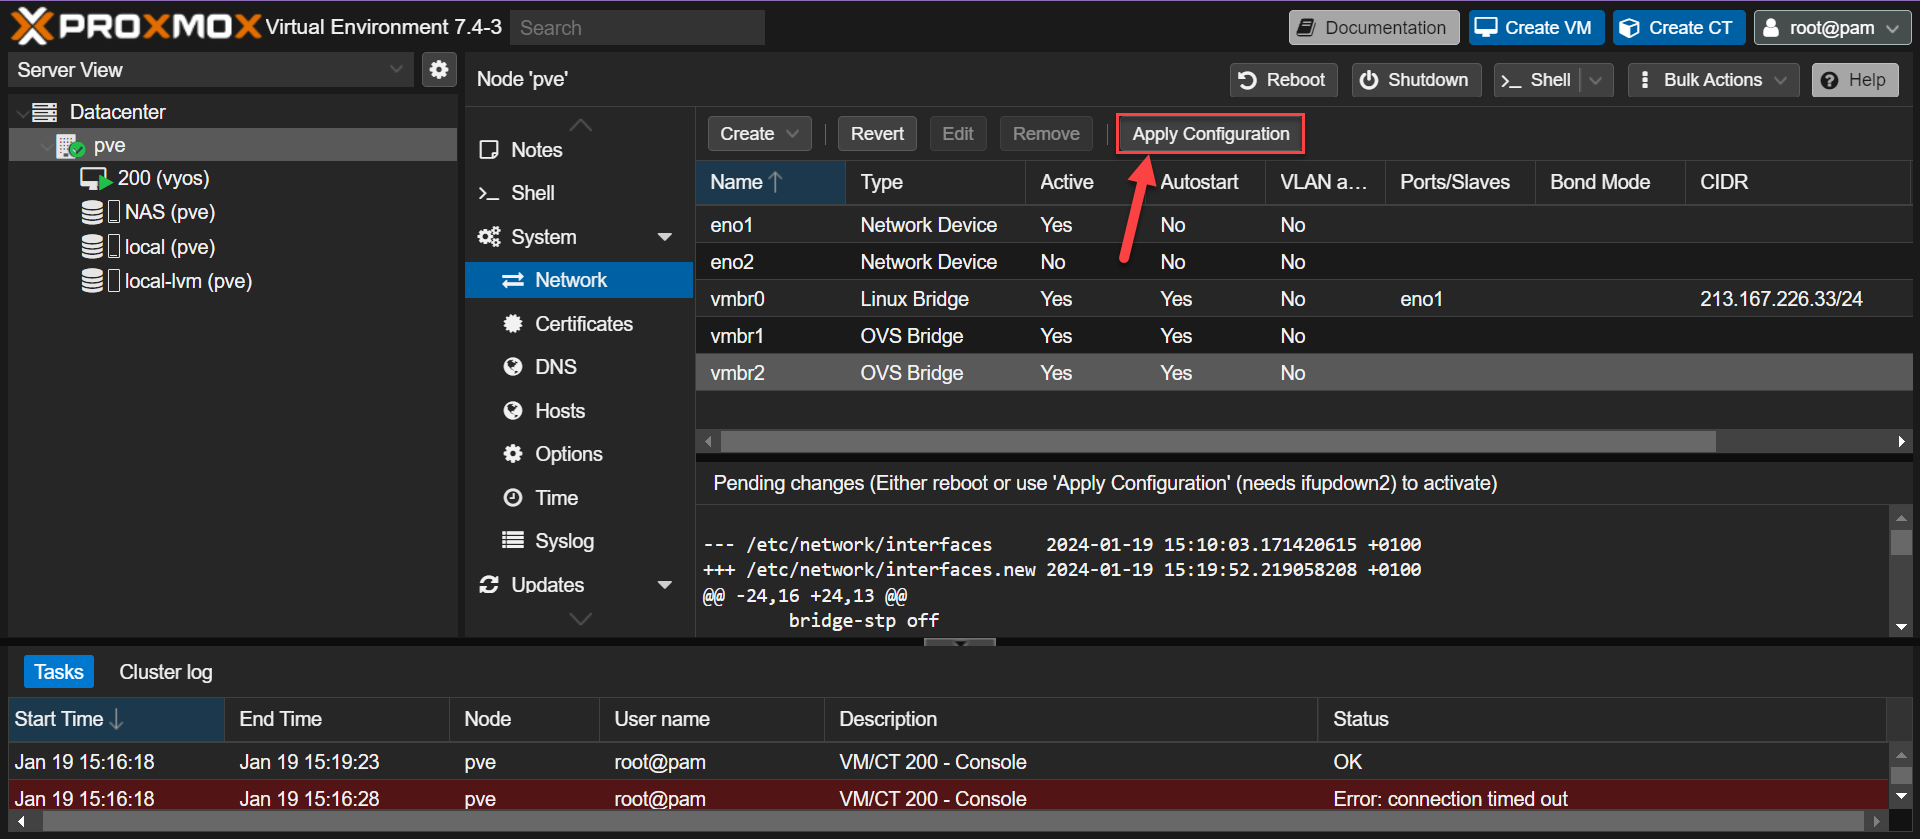
Task: Select the running VM 200 (vyos) icon
Action: point(95,179)
